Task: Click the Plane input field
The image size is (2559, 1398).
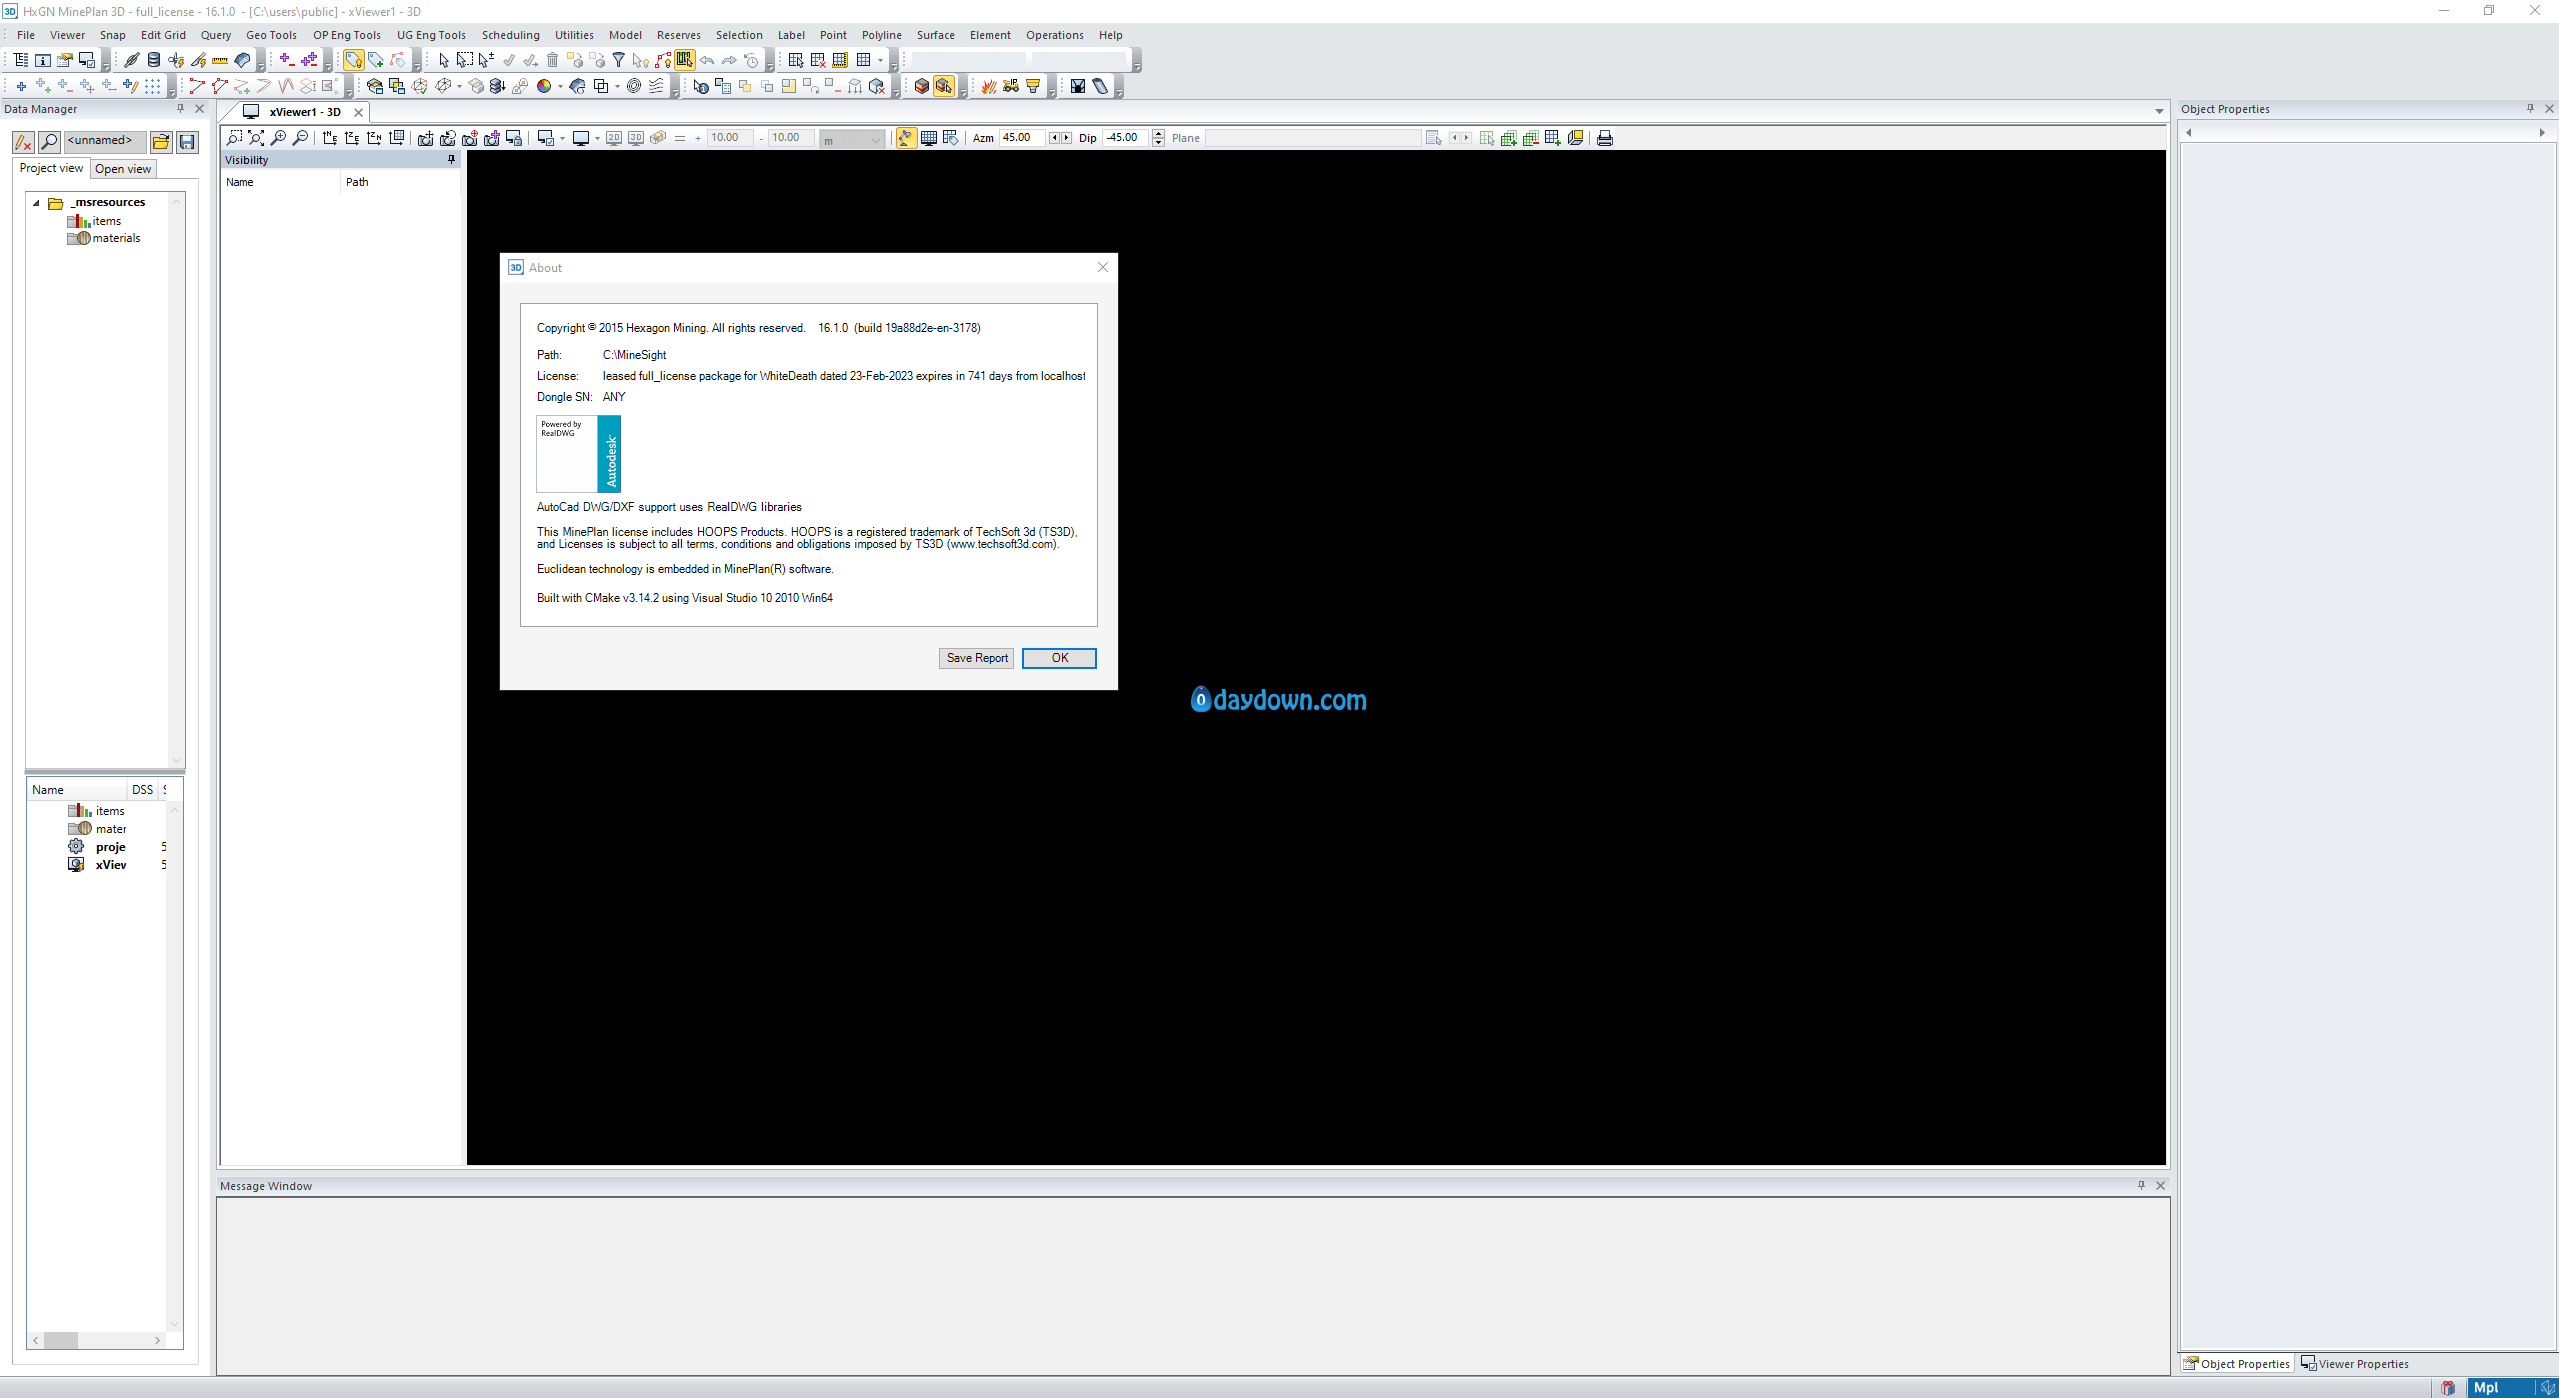Action: [1312, 138]
